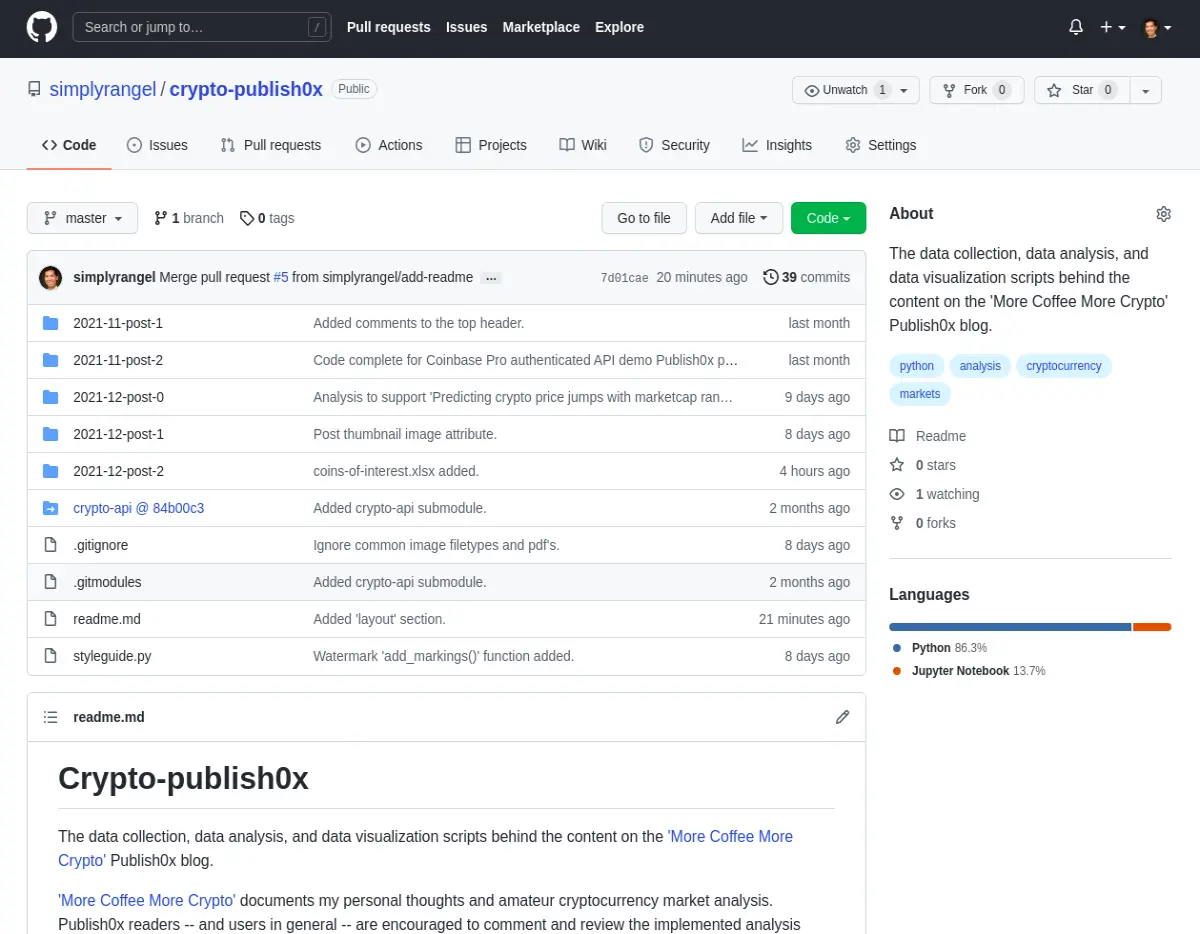The height and width of the screenshot is (934, 1200).
Task: Open the 2021-11-post-2 folder
Action: pos(118,360)
